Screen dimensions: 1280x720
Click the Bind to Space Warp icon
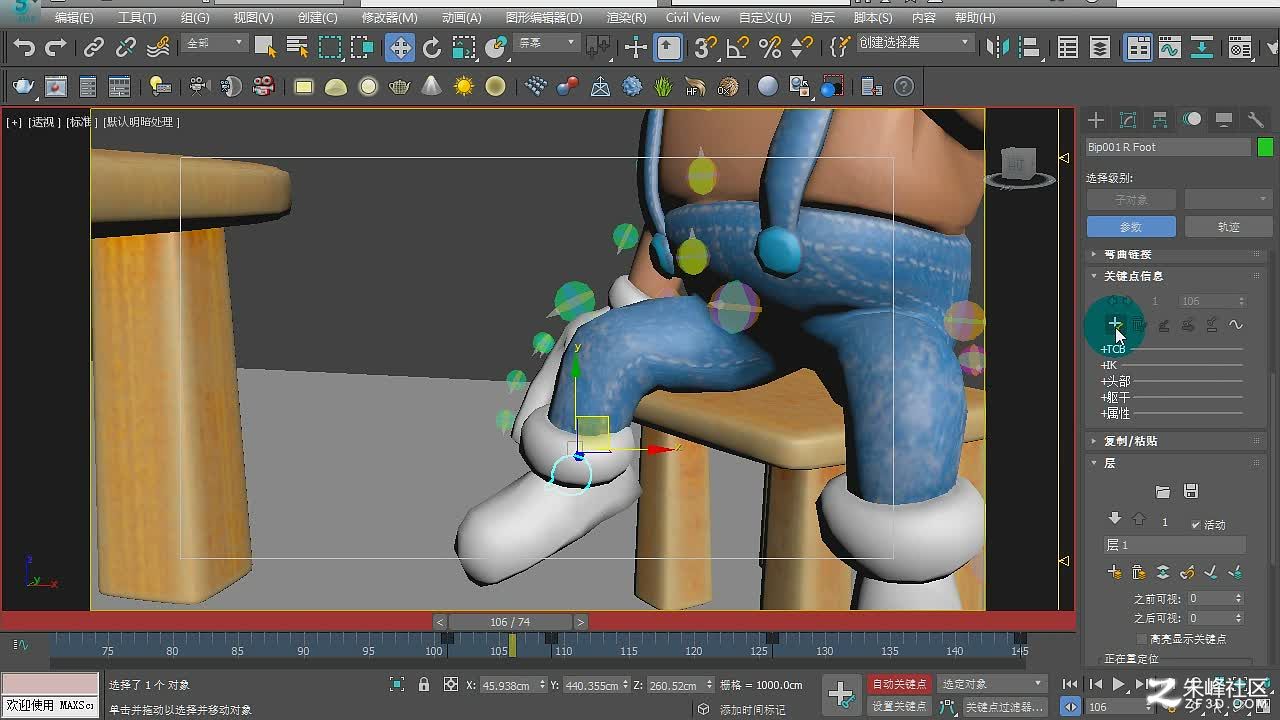158,47
